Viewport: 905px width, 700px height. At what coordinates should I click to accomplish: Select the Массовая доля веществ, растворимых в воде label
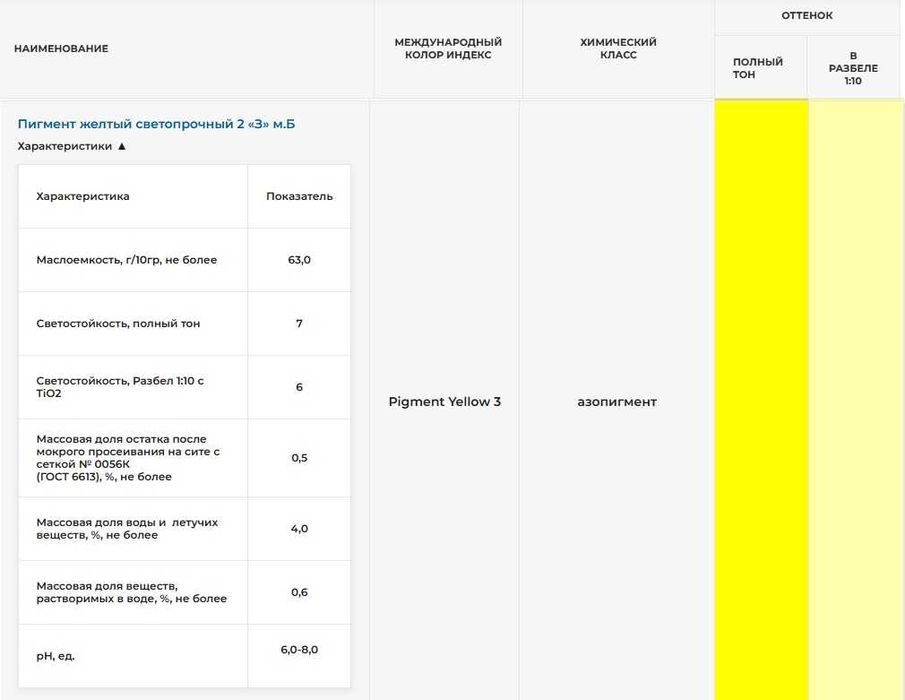132,592
